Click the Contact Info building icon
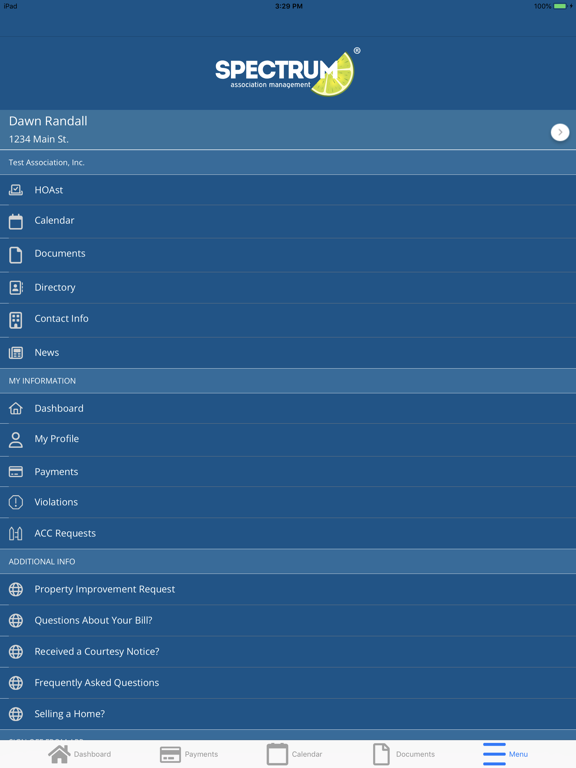This screenshot has width=576, height=768. 16,320
